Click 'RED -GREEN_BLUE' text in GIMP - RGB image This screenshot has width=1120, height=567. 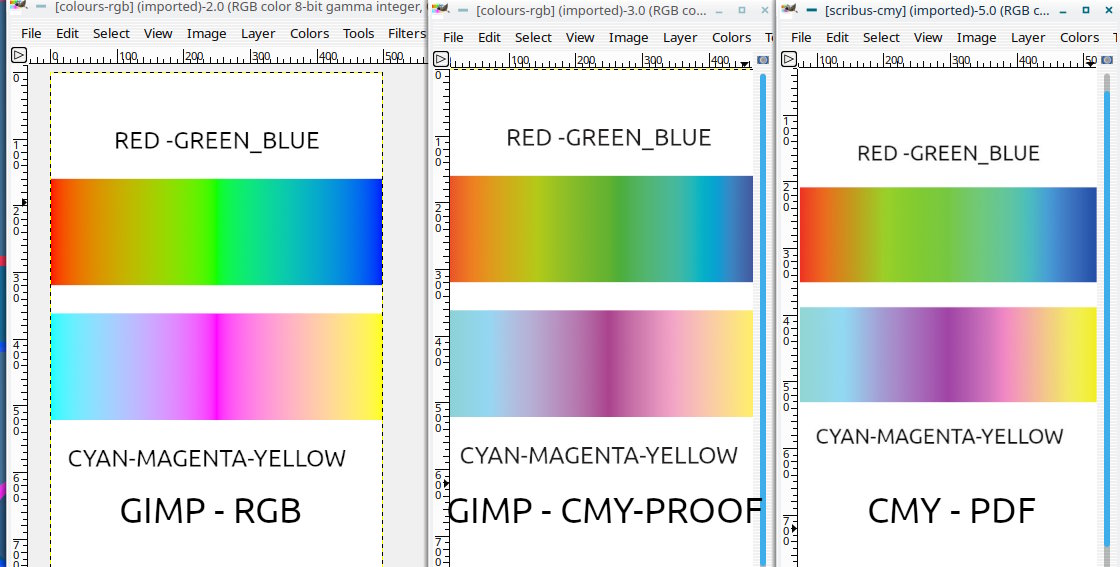click(x=216, y=141)
